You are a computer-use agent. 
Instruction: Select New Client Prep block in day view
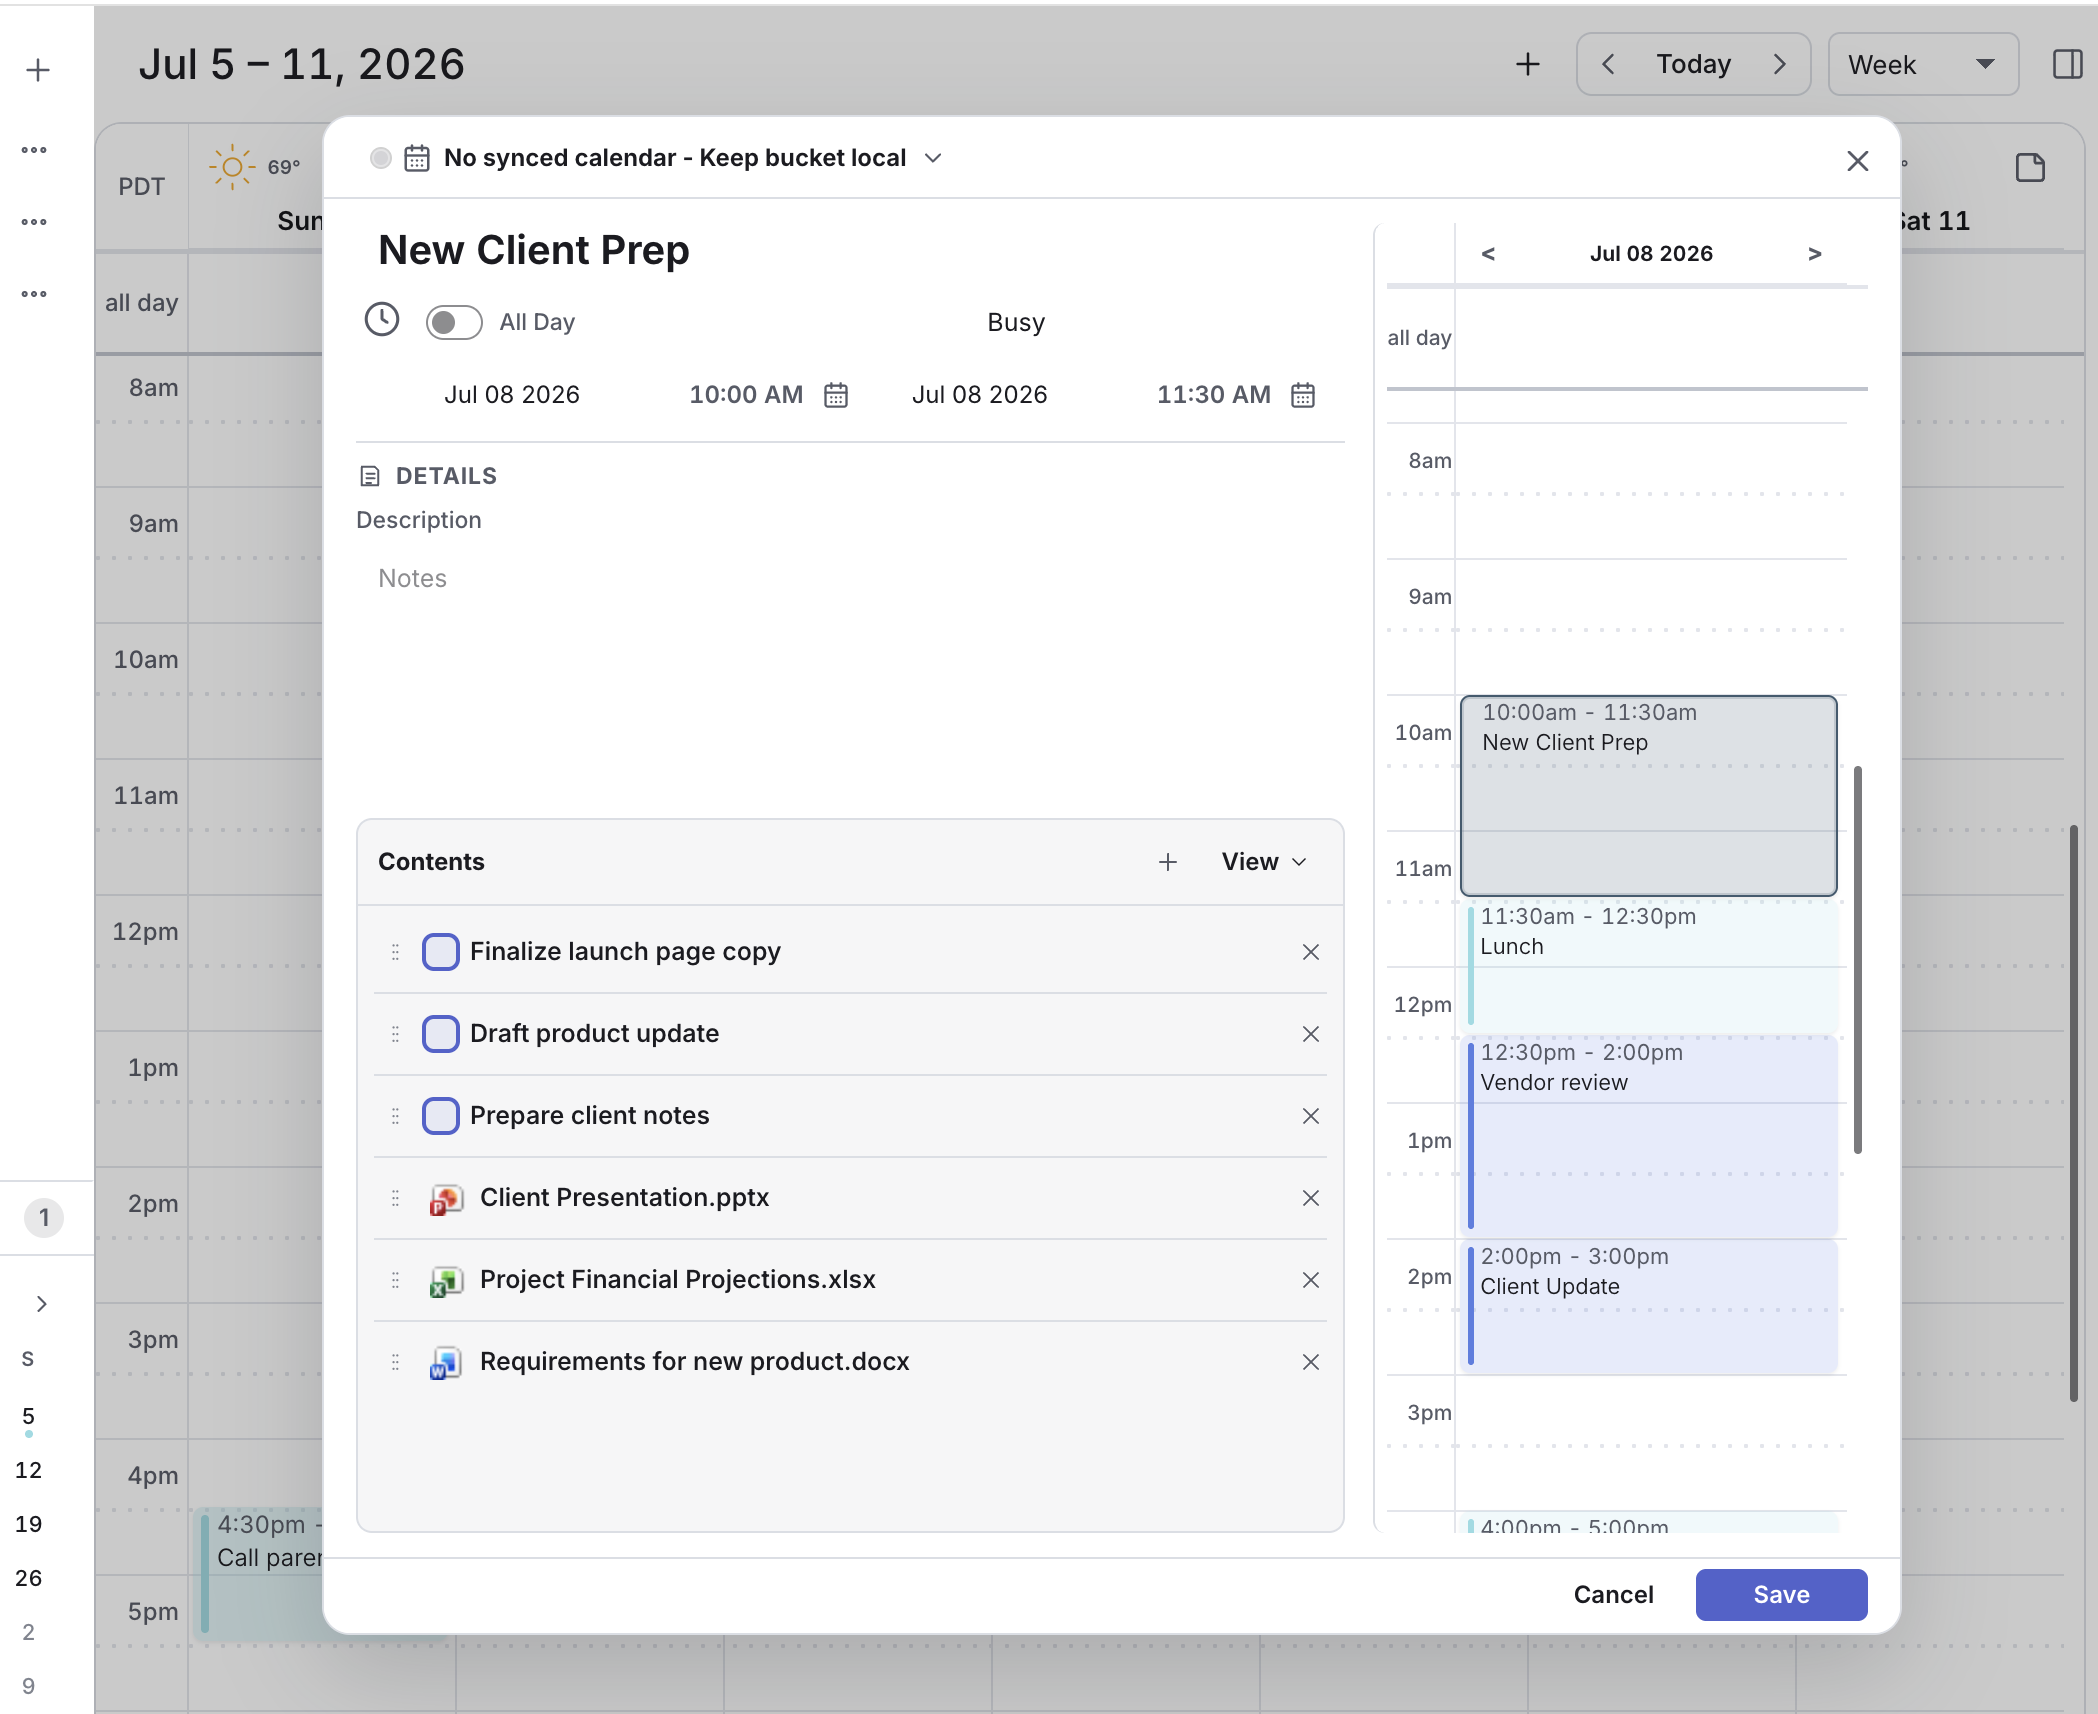1648,796
